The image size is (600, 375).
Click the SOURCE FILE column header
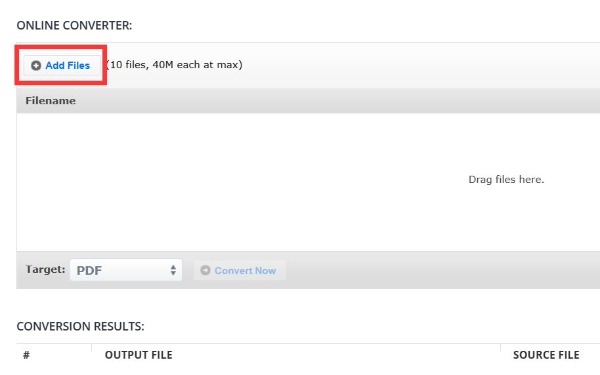point(546,355)
